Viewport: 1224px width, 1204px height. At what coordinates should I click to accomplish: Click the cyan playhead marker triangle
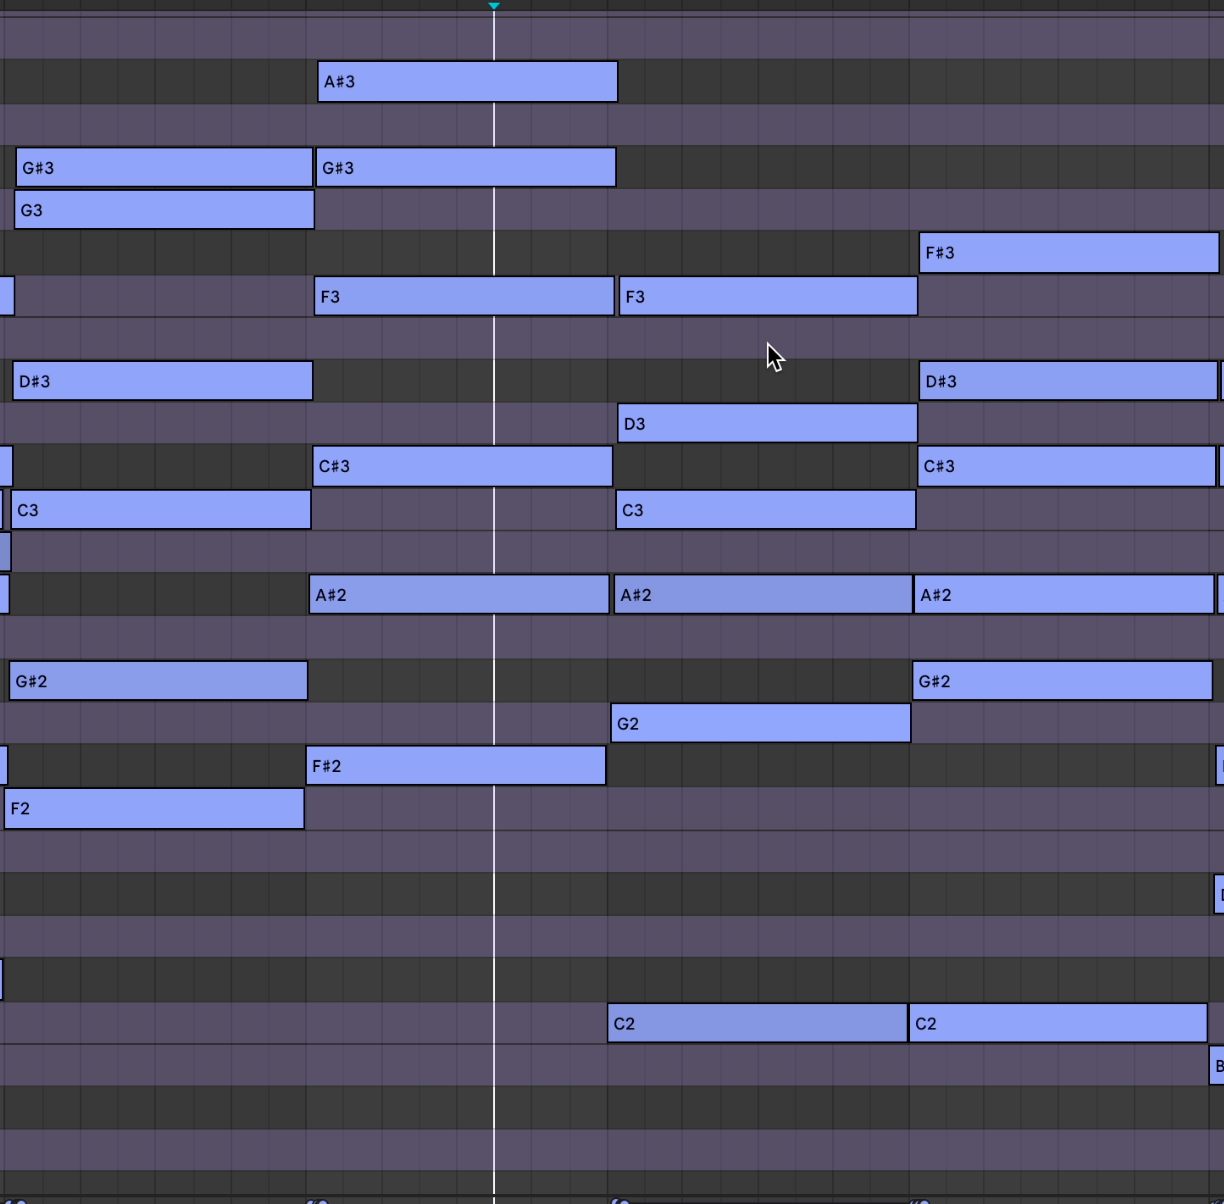(494, 6)
